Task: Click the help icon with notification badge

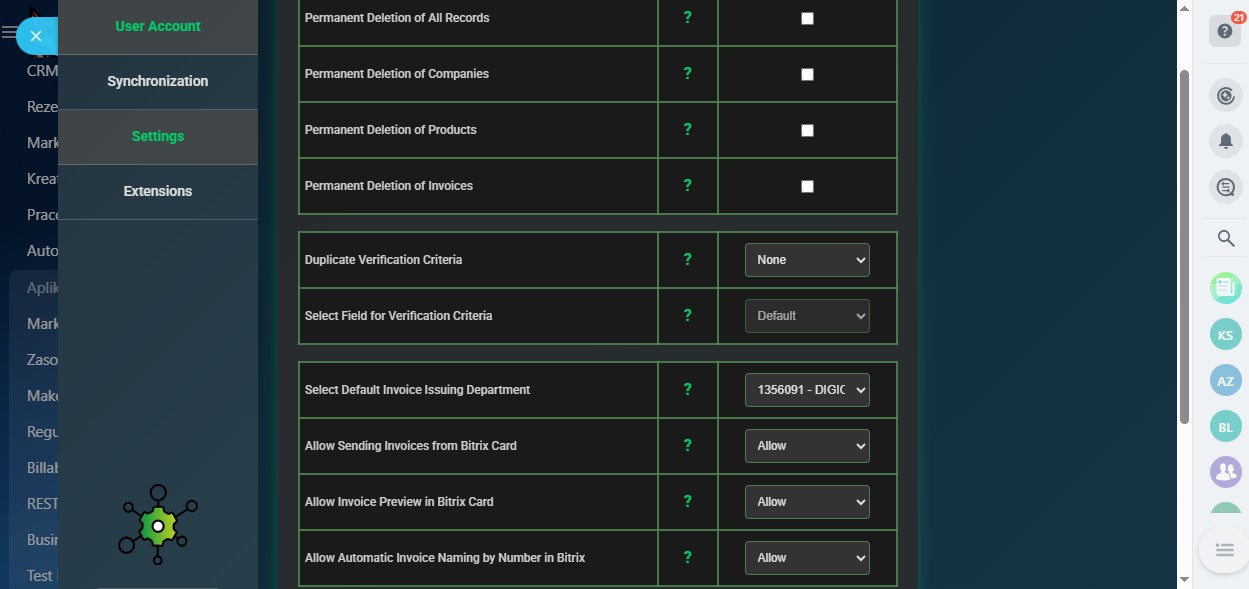Action: pyautogui.click(x=1225, y=31)
